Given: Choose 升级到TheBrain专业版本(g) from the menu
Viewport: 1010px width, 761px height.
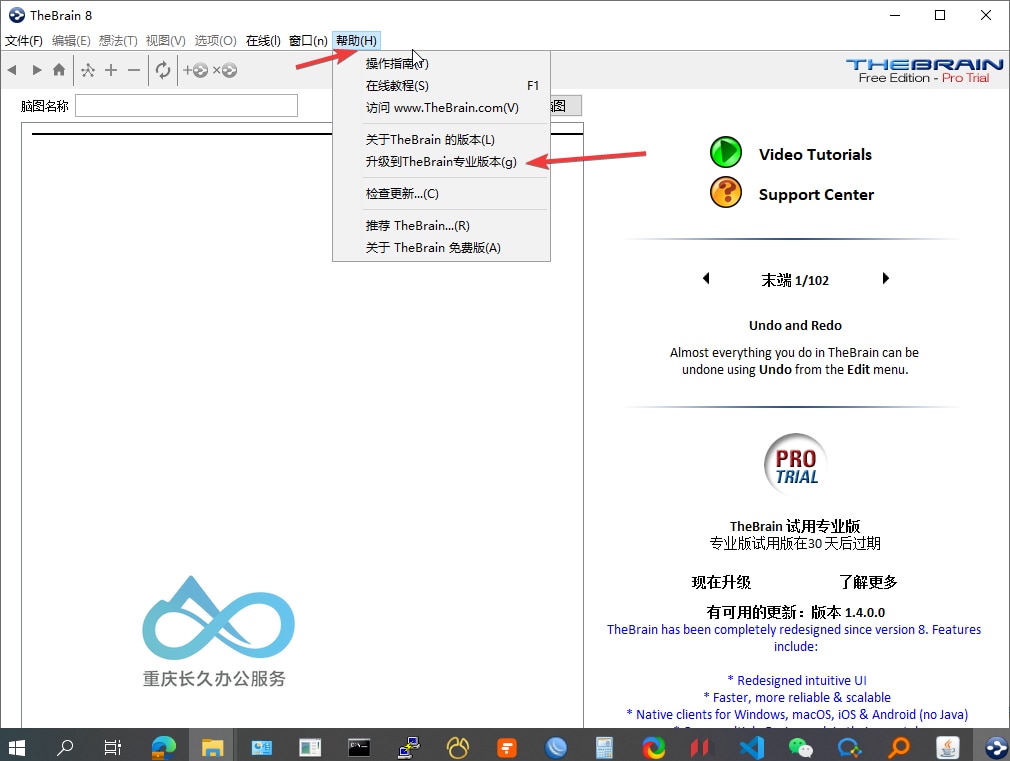Looking at the screenshot, I should (x=441, y=162).
